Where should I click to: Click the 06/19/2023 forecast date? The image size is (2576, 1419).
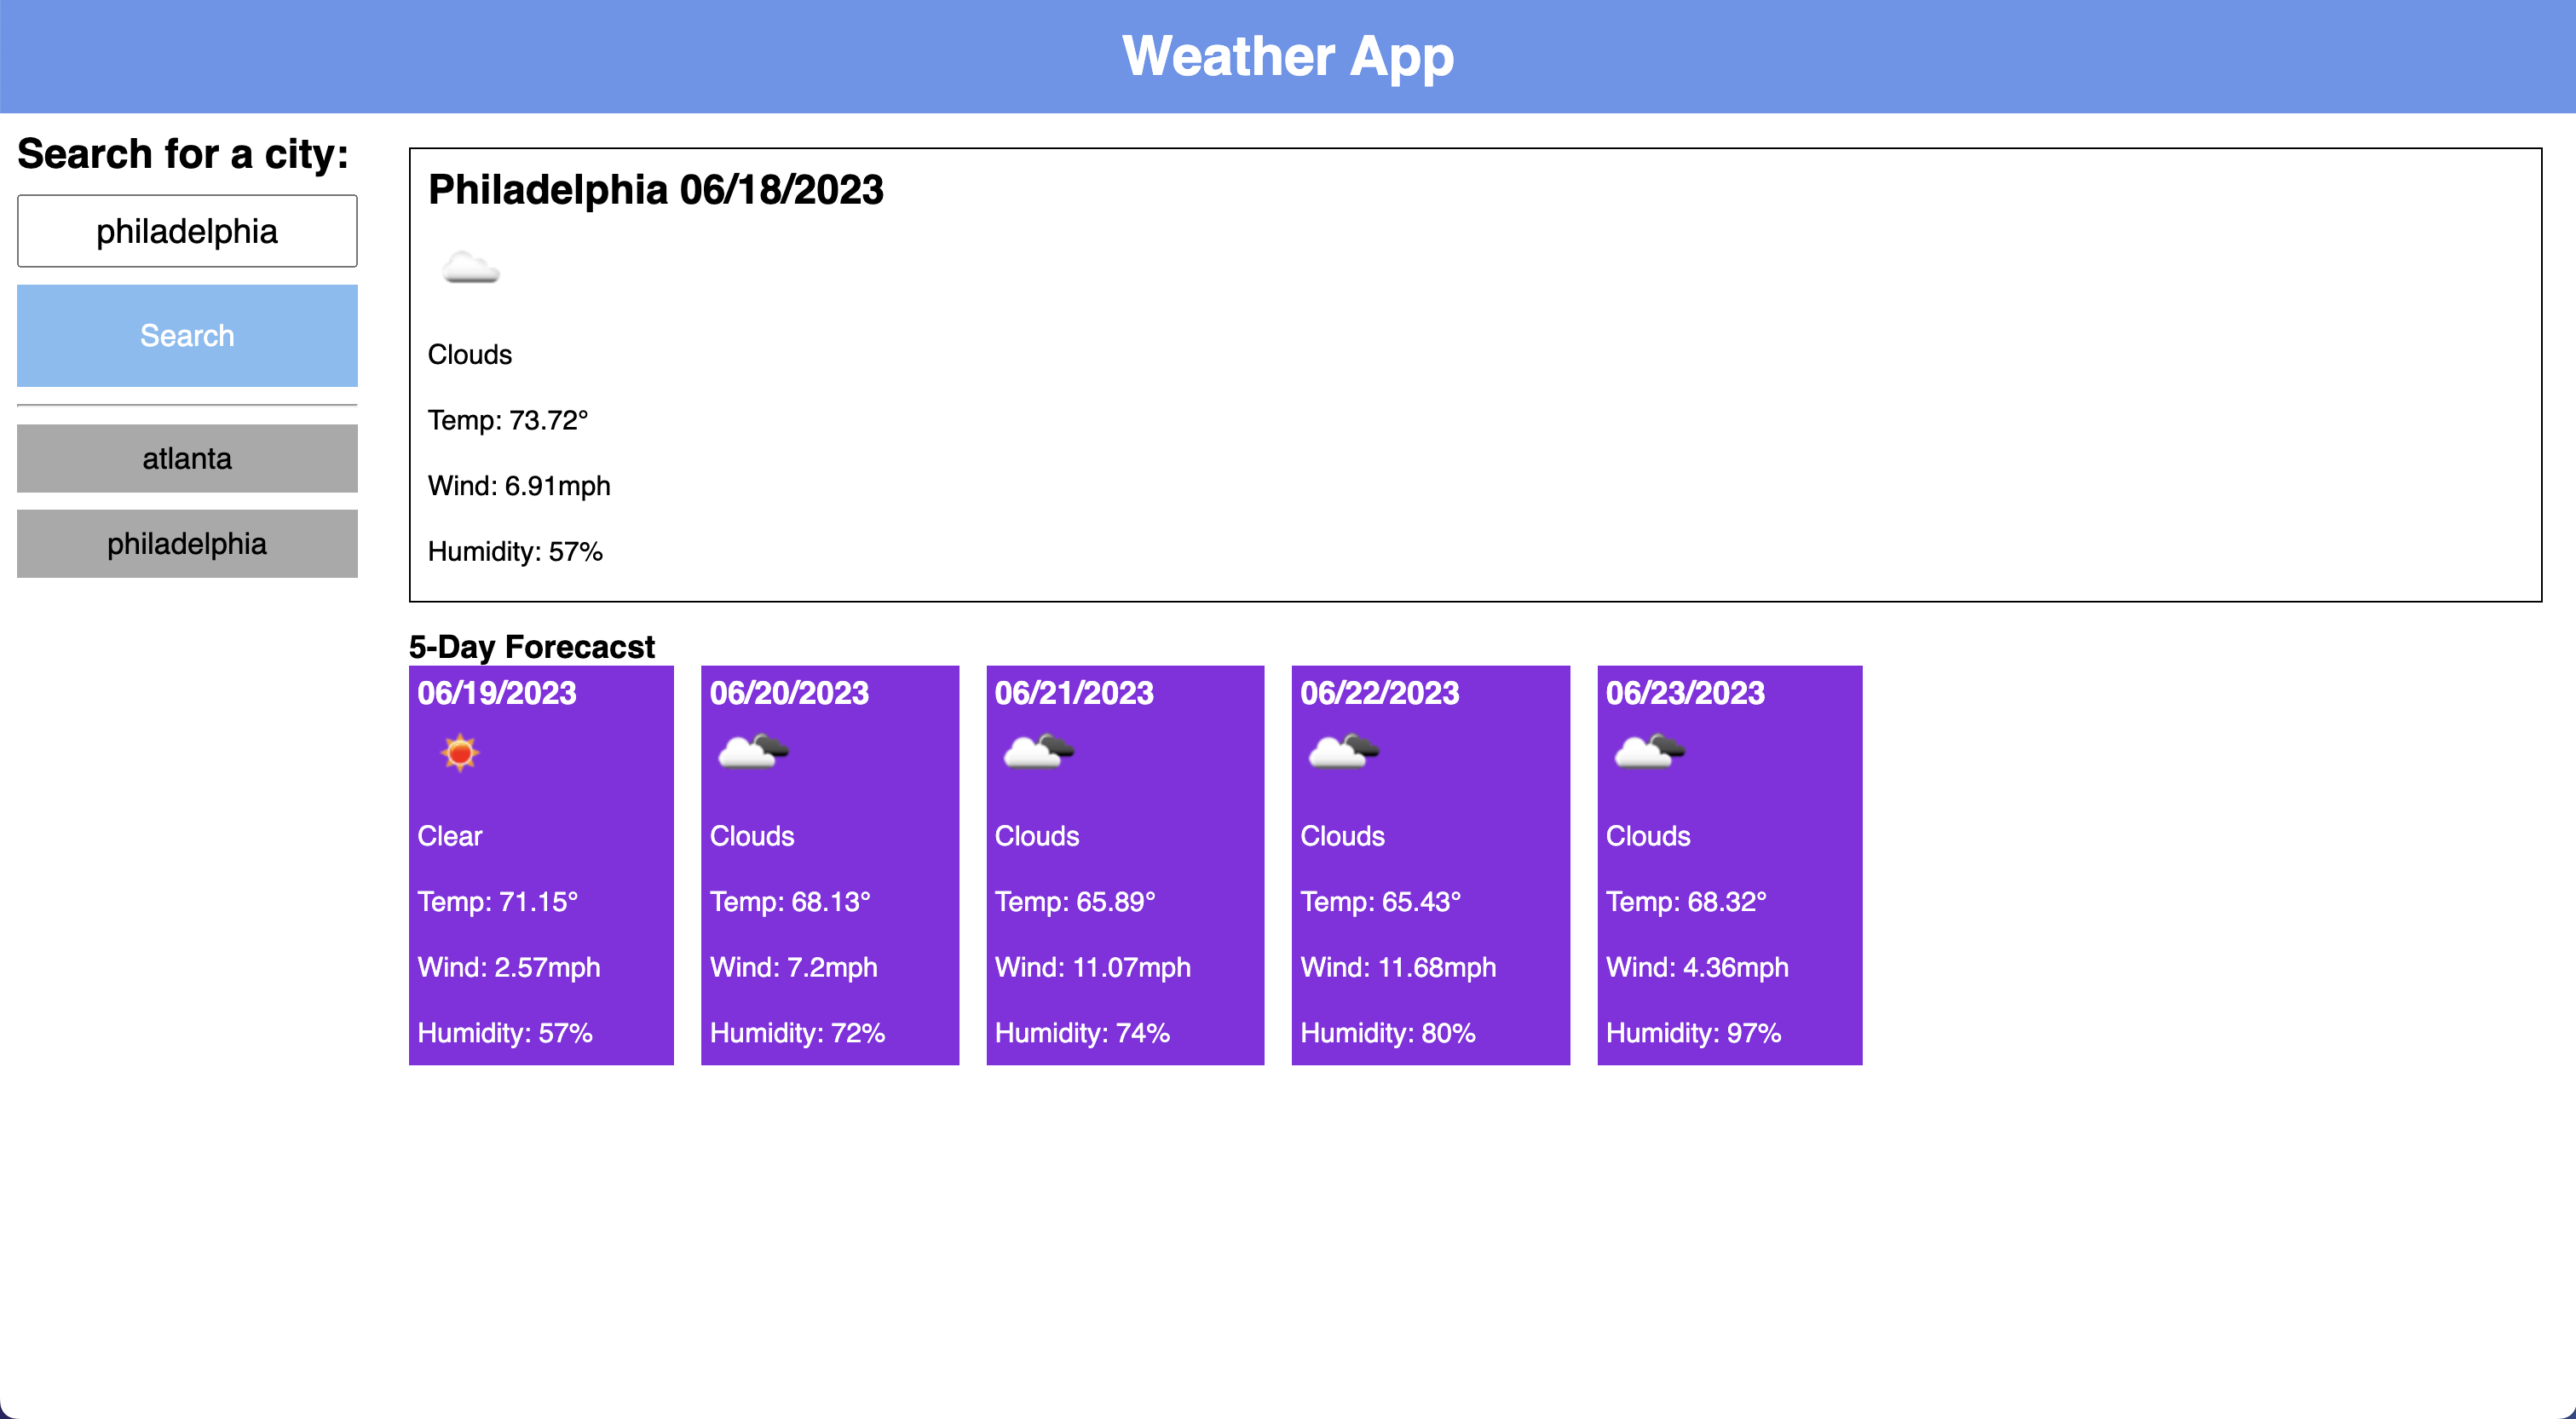(497, 692)
